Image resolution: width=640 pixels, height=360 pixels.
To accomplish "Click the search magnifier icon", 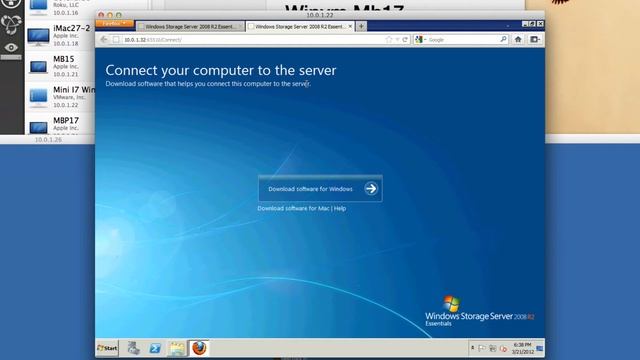I will [503, 39].
